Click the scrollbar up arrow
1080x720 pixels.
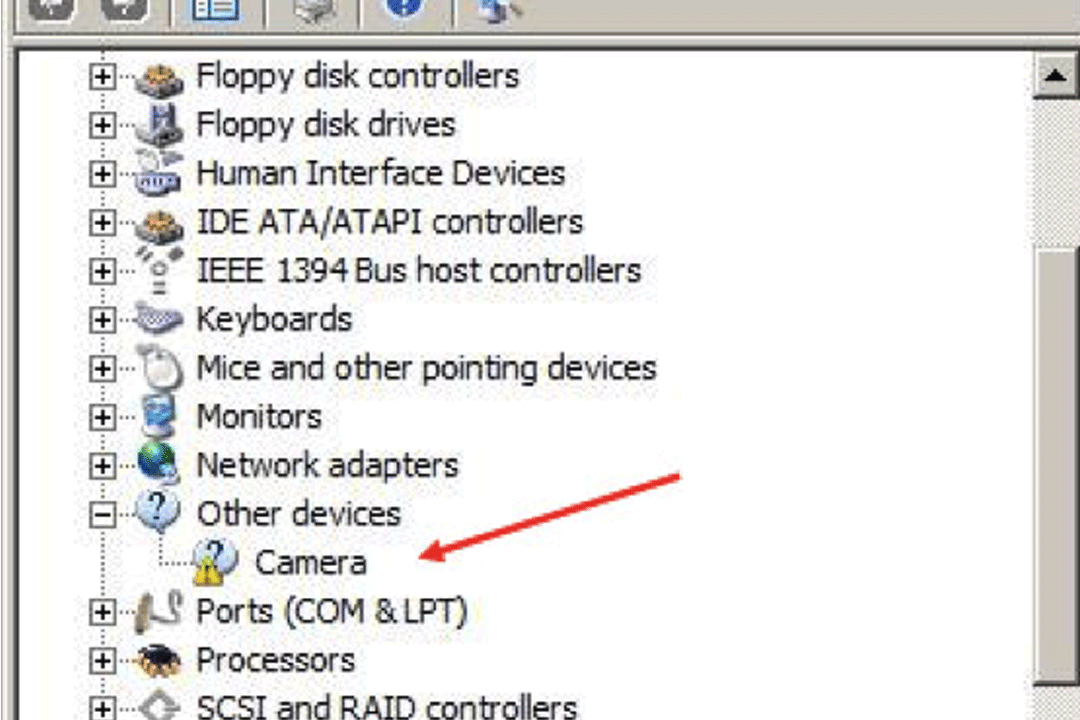click(1055, 76)
